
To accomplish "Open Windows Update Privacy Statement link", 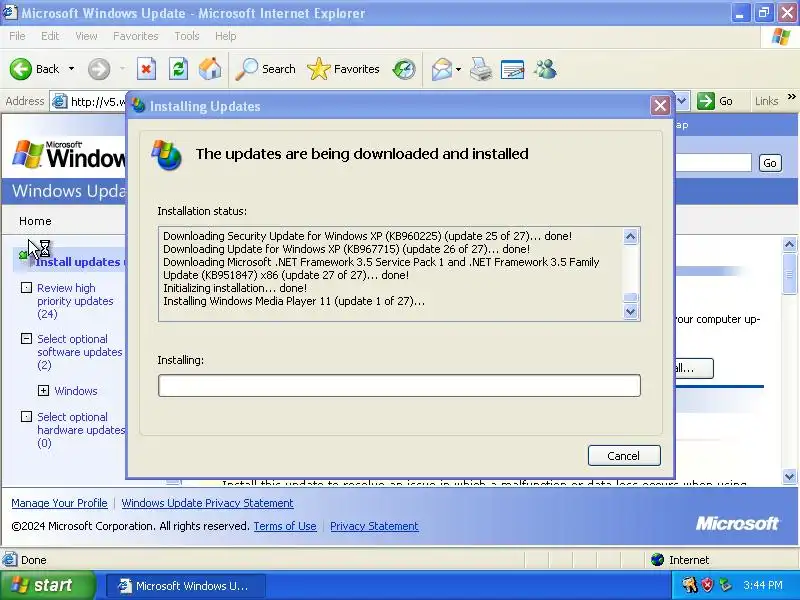I will click(207, 503).
